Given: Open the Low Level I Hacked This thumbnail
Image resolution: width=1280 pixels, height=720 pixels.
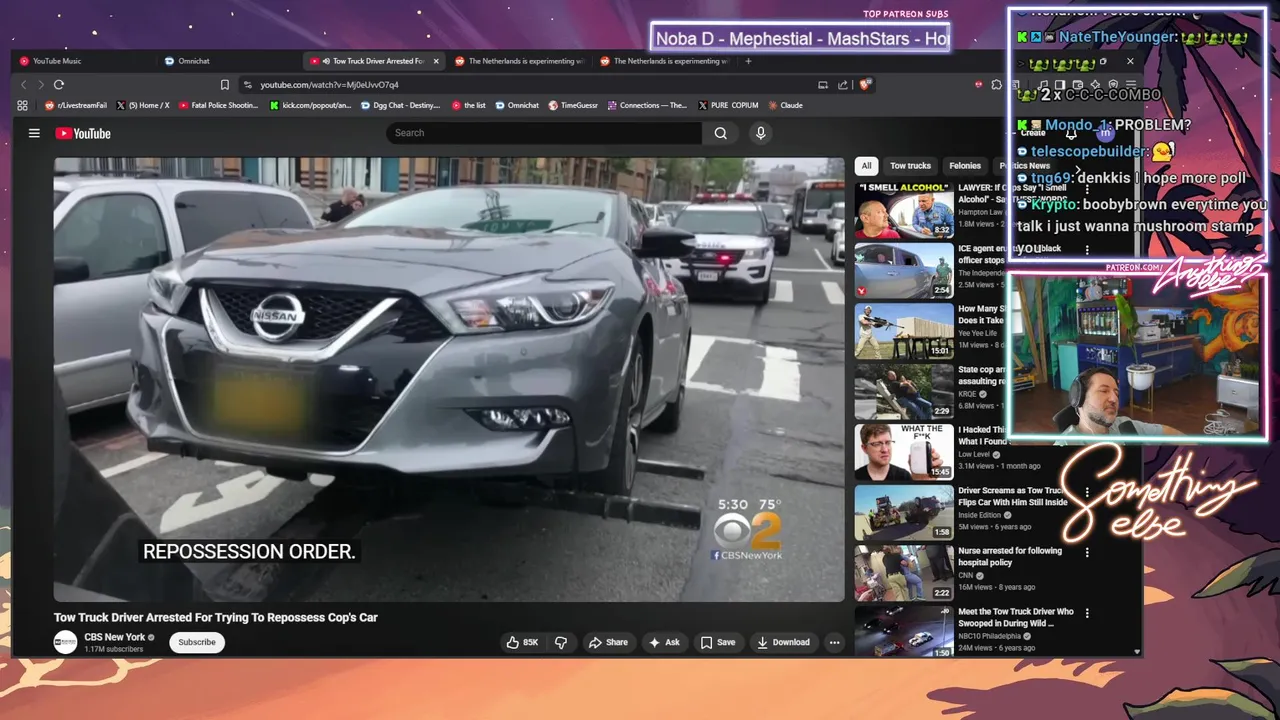Looking at the screenshot, I should point(904,452).
